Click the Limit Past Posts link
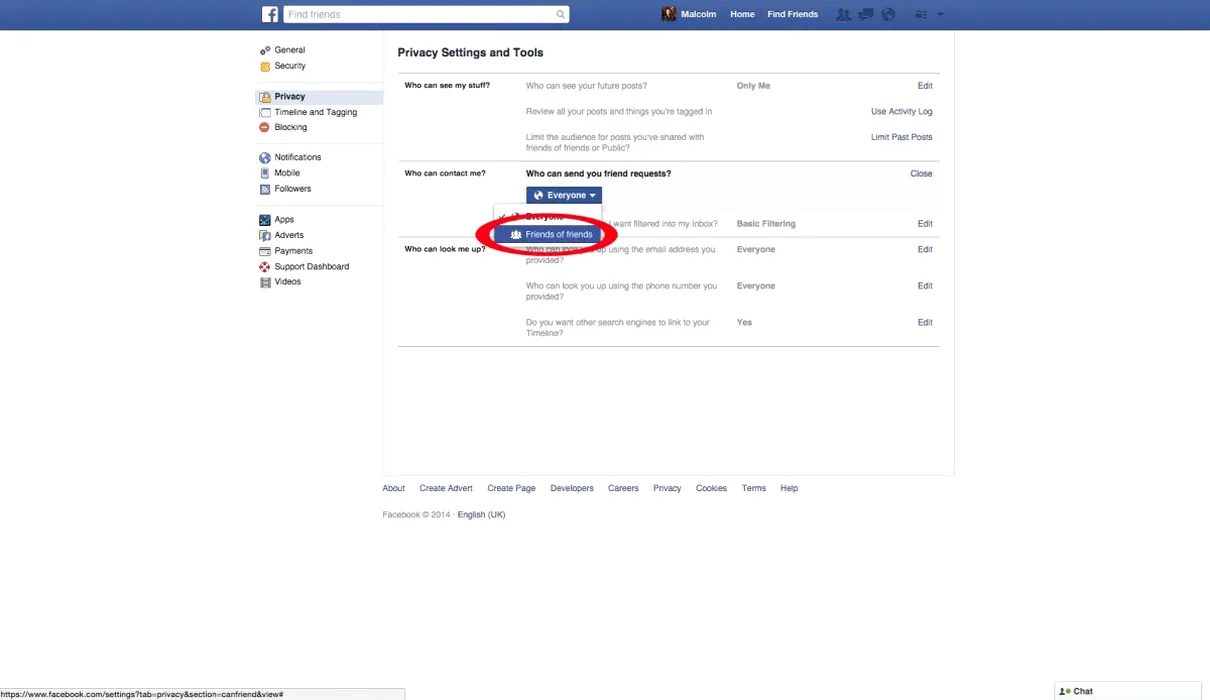The height and width of the screenshot is (700, 1210). [901, 137]
